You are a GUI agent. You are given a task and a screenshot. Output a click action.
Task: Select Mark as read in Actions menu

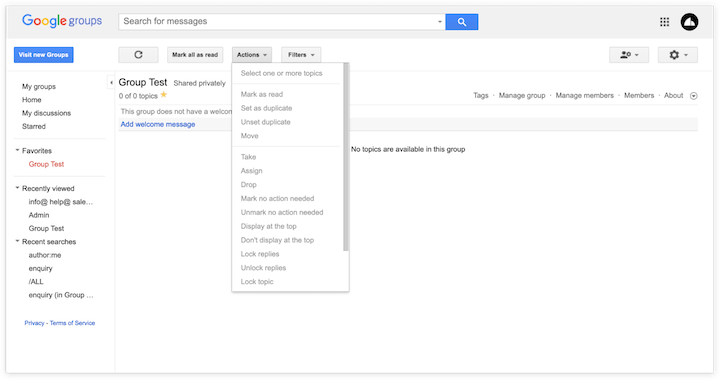click(x=262, y=94)
